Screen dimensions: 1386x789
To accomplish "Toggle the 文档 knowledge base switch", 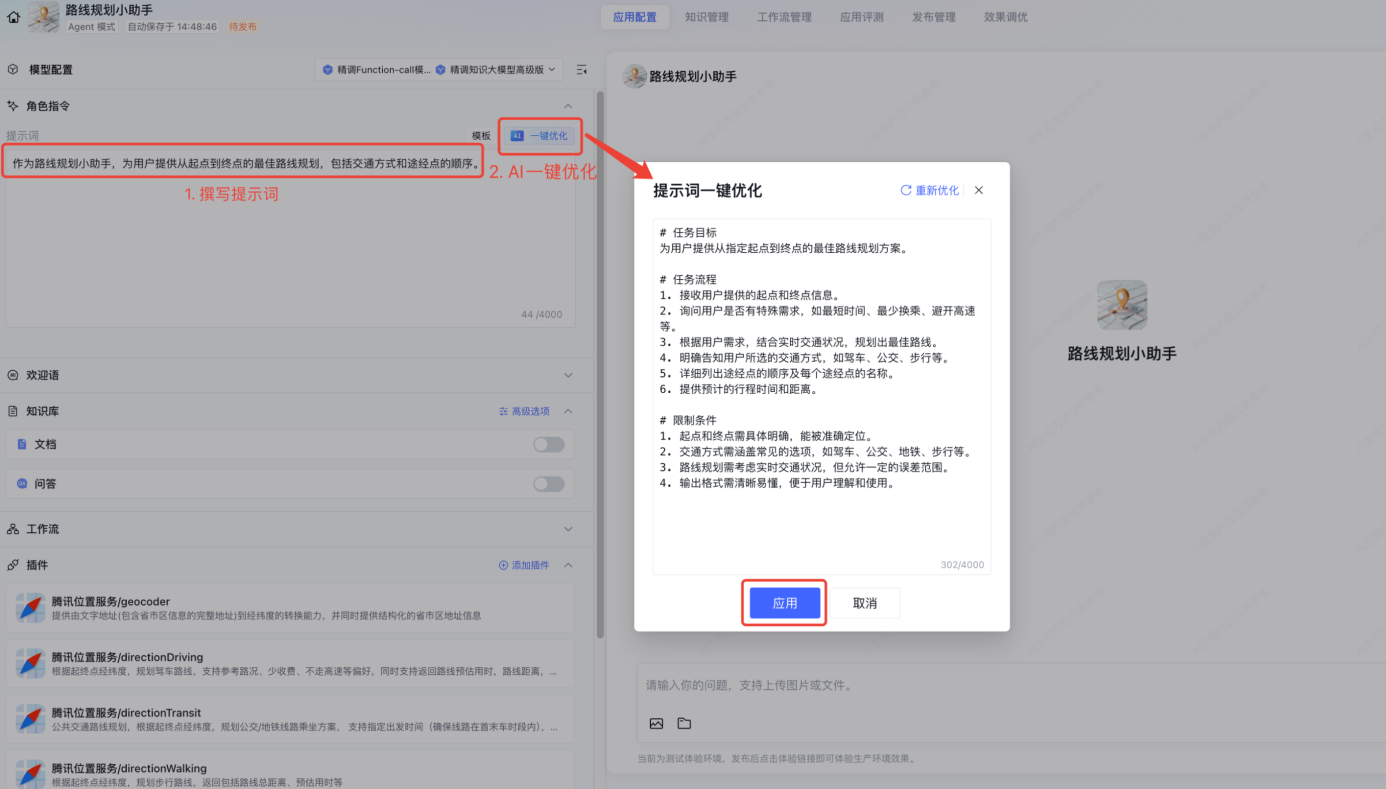I will tap(548, 444).
